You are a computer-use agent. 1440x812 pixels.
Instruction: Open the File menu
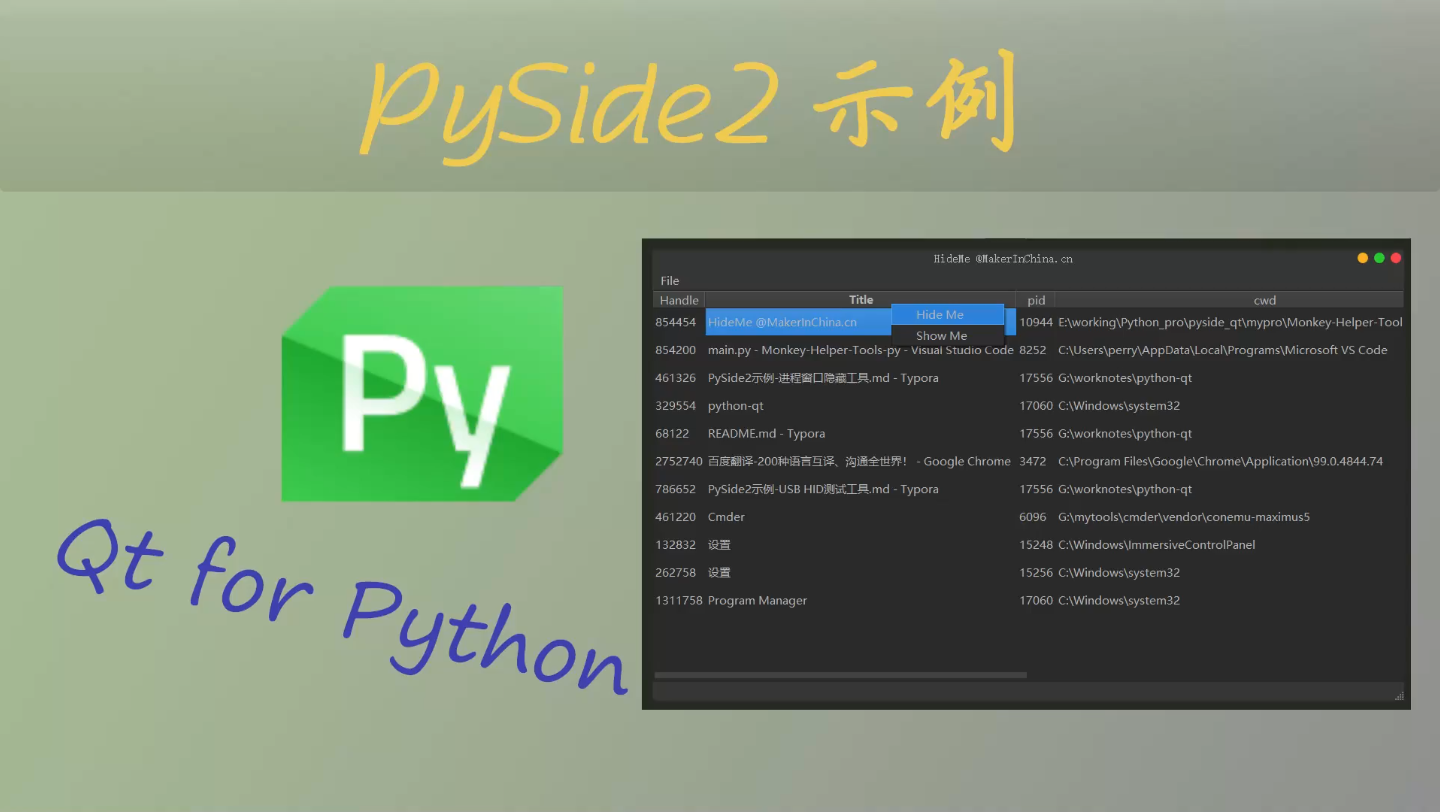pos(670,281)
